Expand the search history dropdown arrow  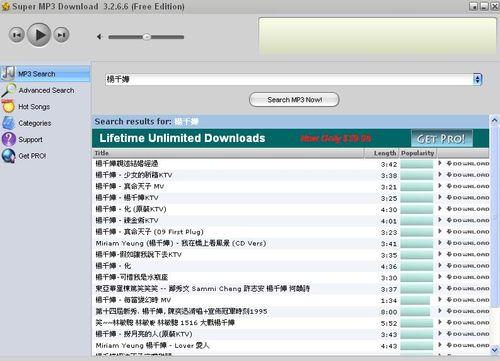point(478,79)
